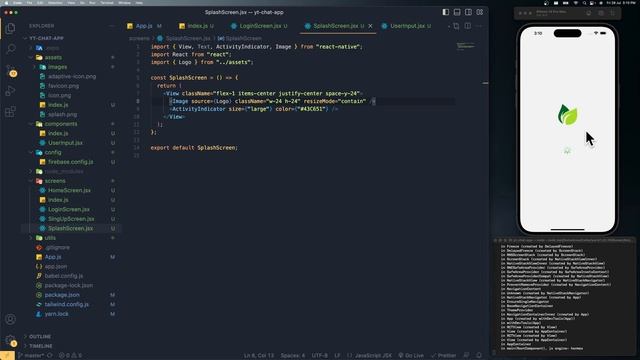Open splash.png file
The height and width of the screenshot is (360, 640).
click(x=62, y=114)
